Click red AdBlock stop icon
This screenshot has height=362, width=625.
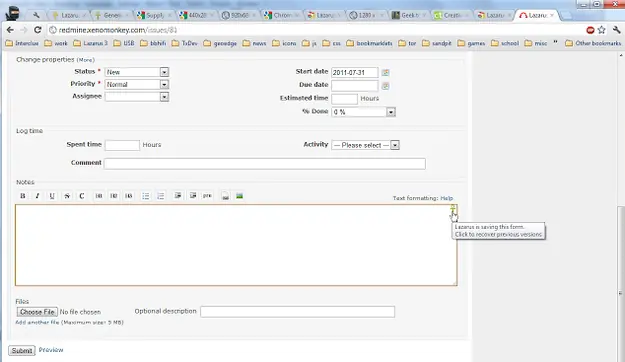[590, 30]
